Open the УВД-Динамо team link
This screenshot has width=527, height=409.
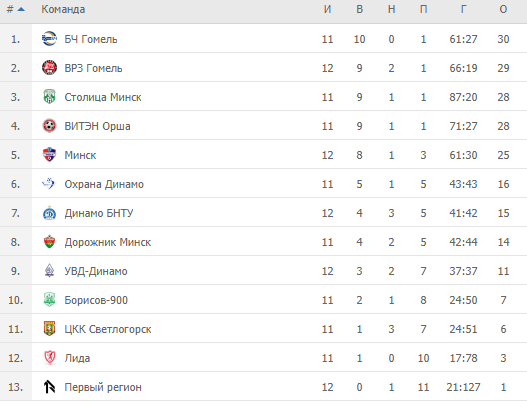click(96, 271)
